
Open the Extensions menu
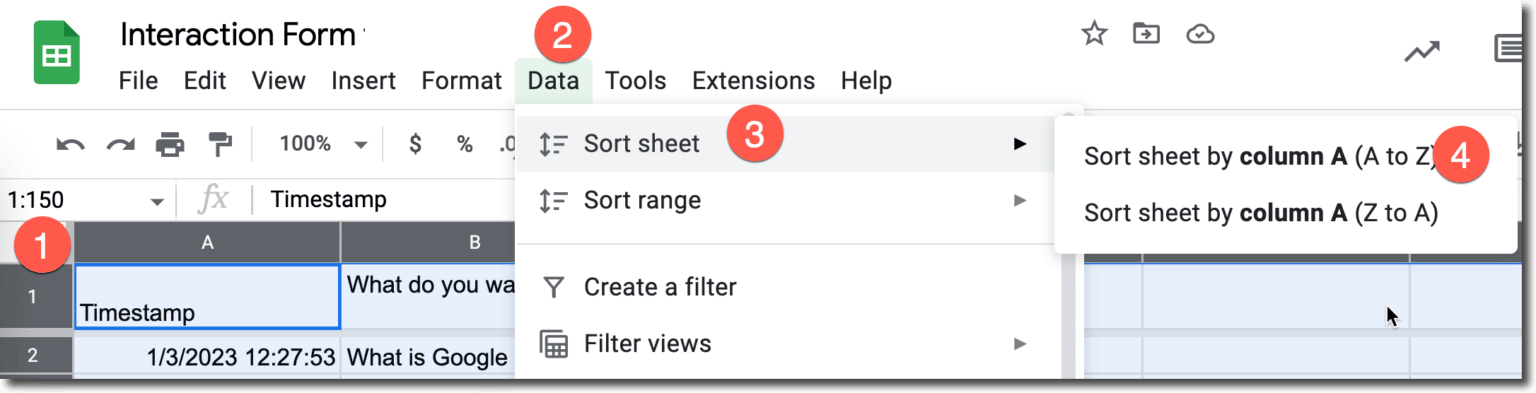(x=753, y=80)
